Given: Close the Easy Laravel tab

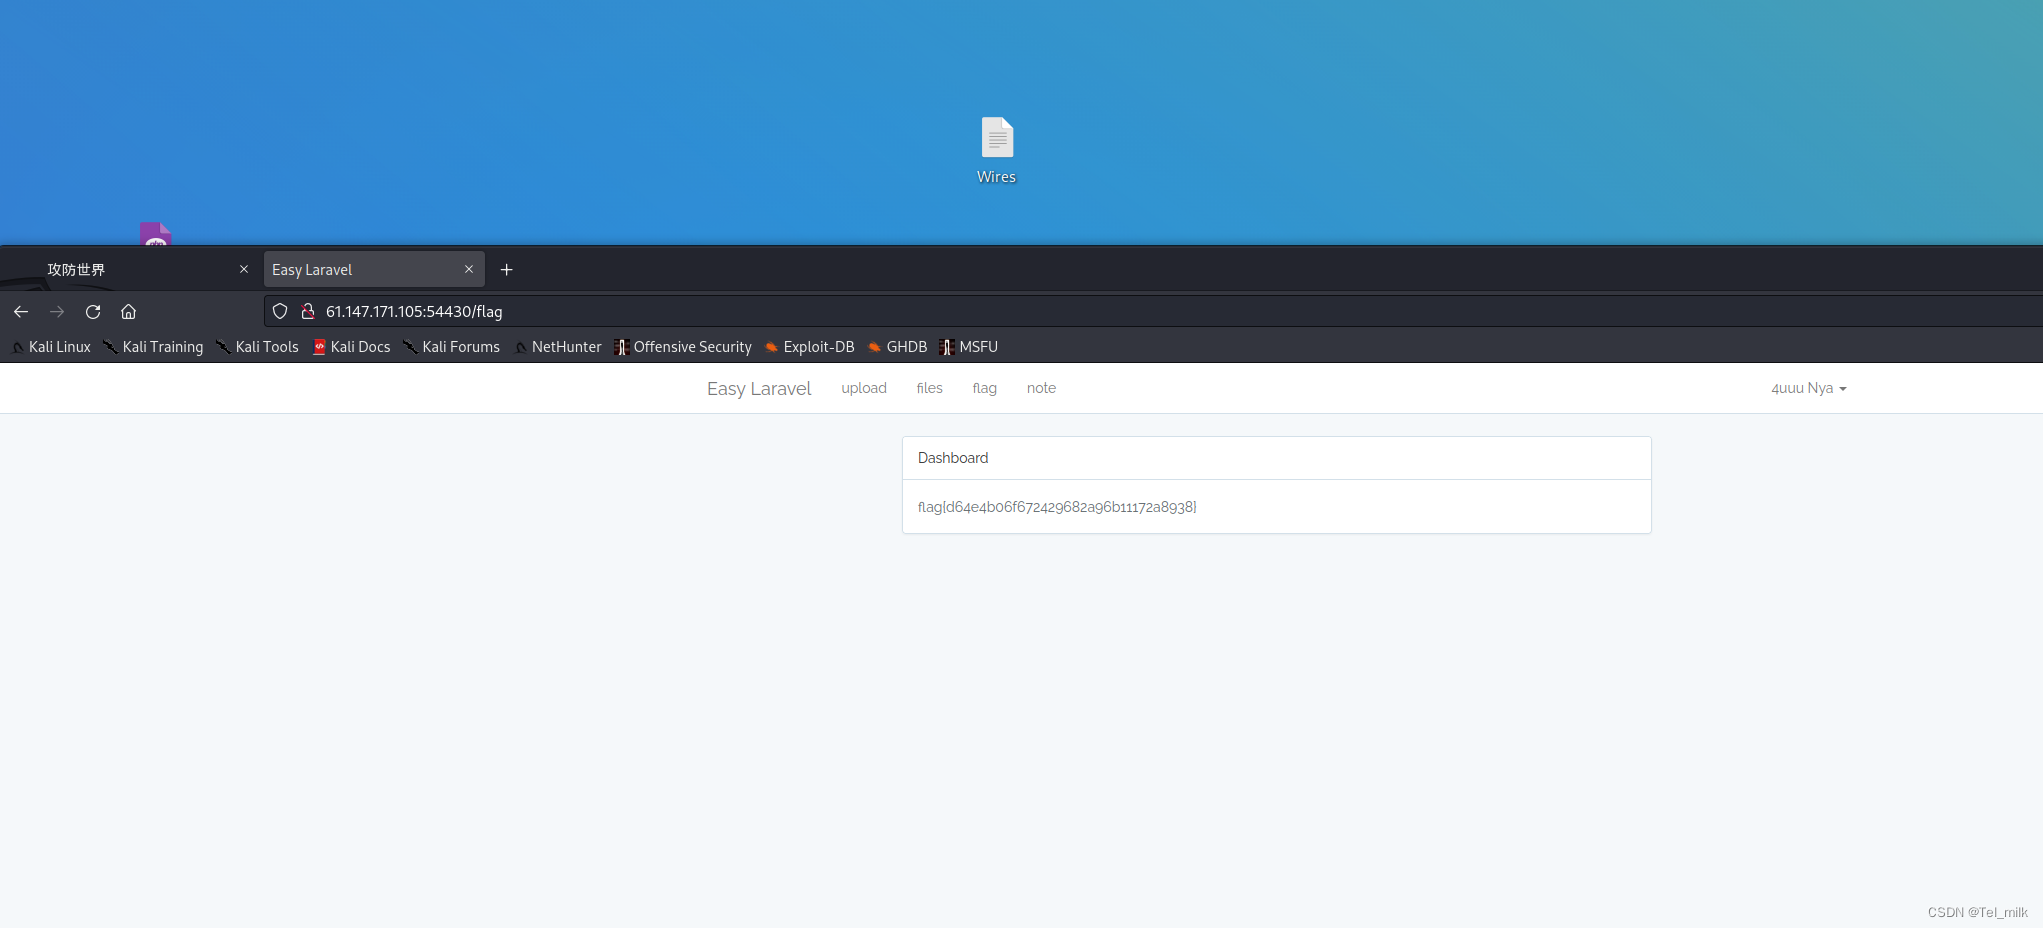Looking at the screenshot, I should [x=469, y=269].
